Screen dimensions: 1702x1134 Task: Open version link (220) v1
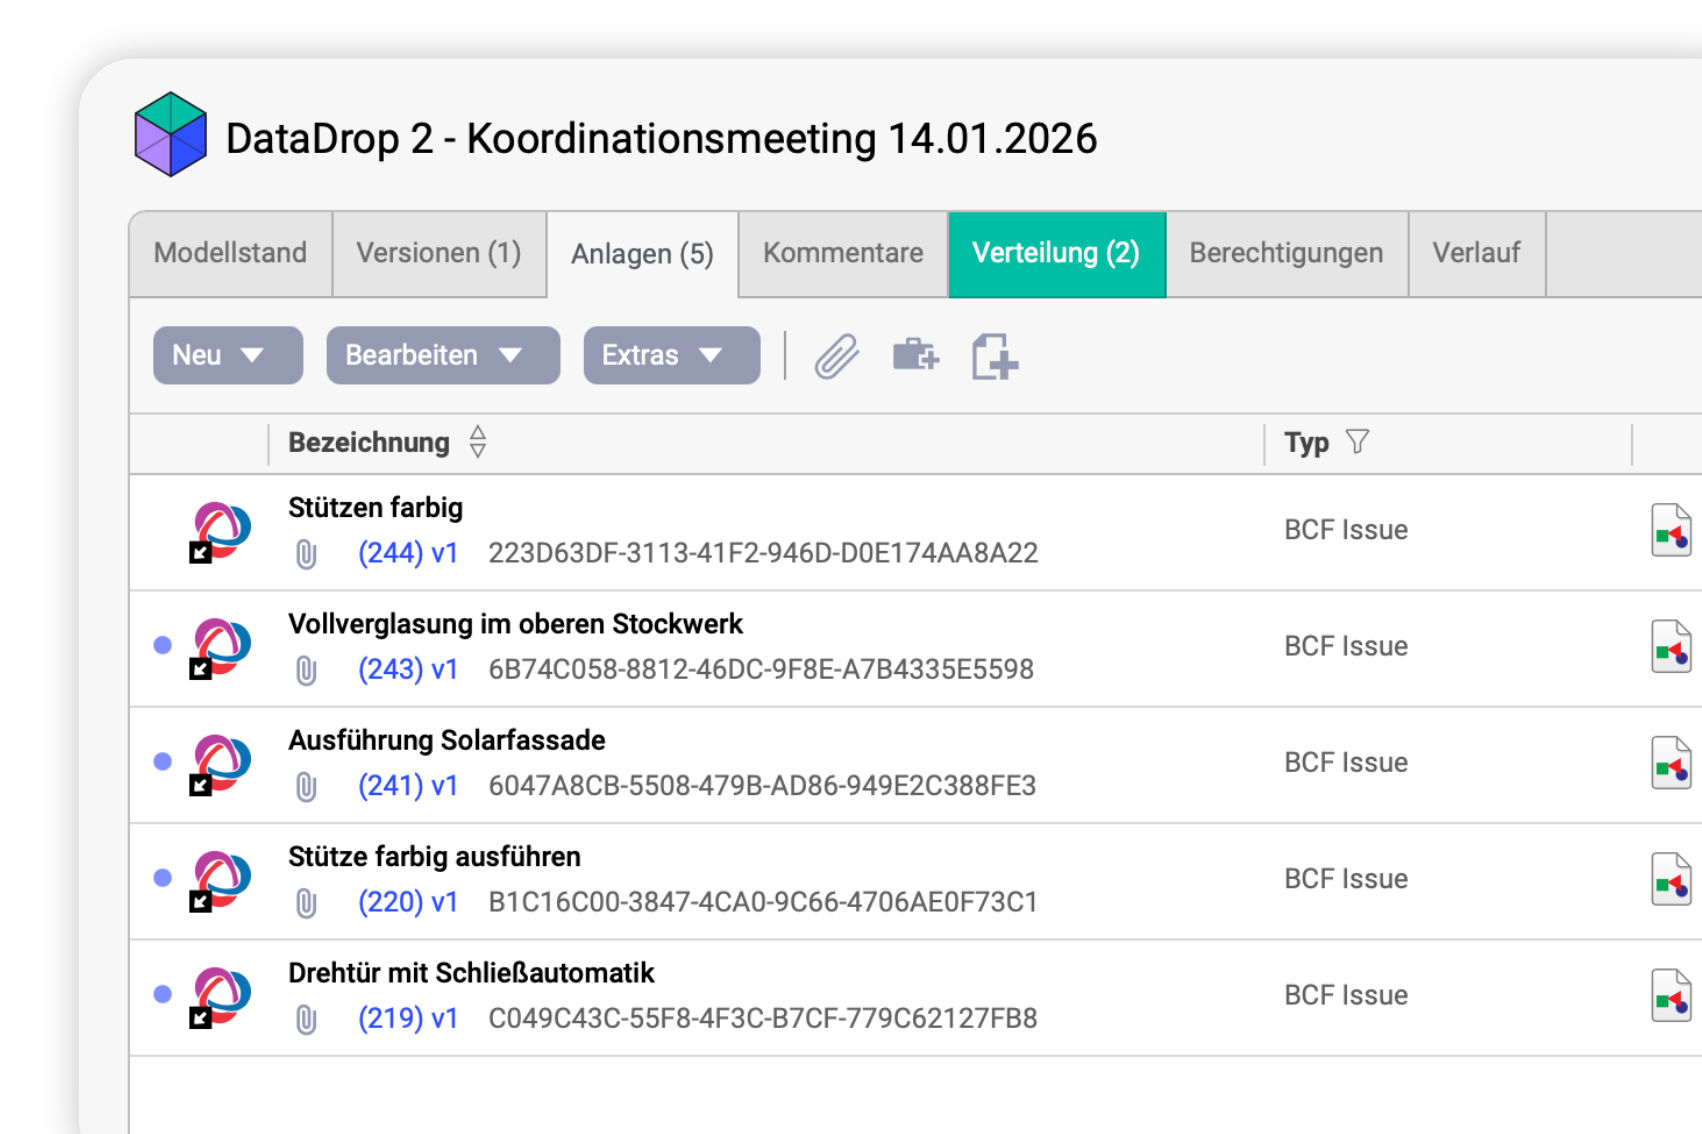408,902
